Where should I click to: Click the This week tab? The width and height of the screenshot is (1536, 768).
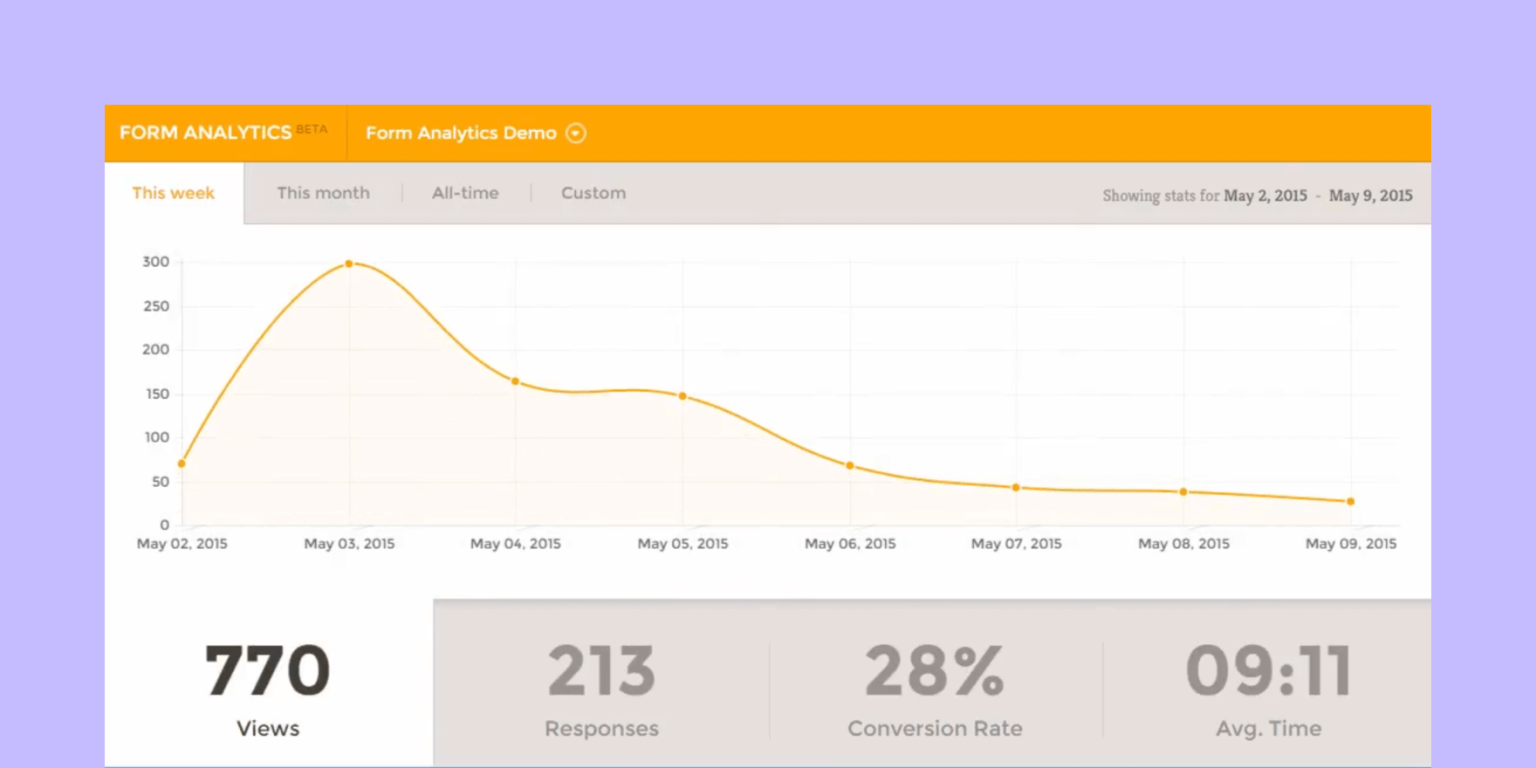173,193
